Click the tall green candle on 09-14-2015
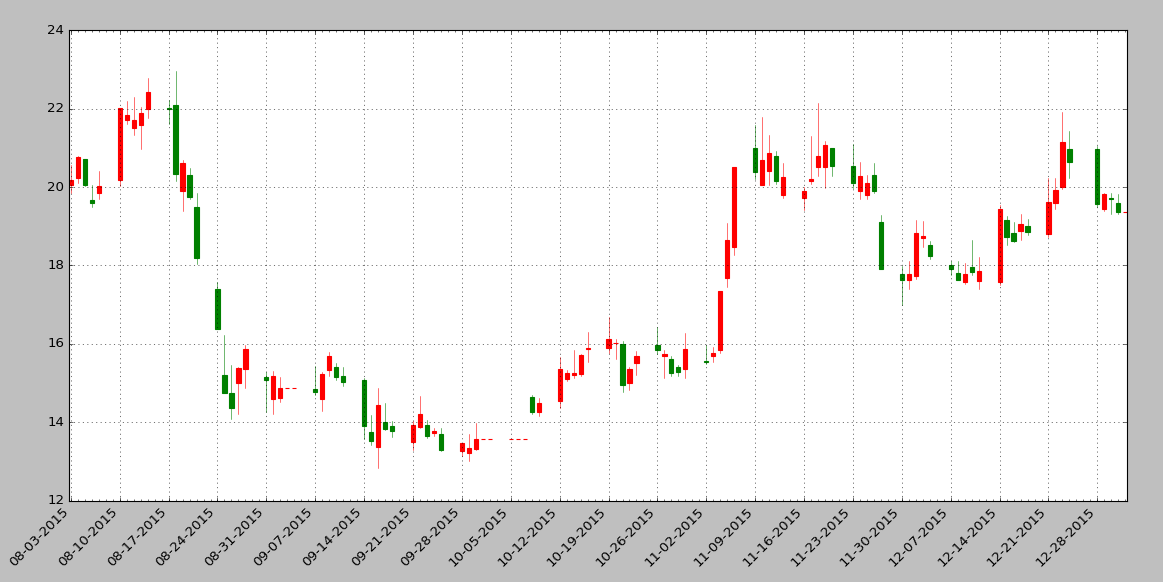The height and width of the screenshot is (582, 1163). (364, 403)
